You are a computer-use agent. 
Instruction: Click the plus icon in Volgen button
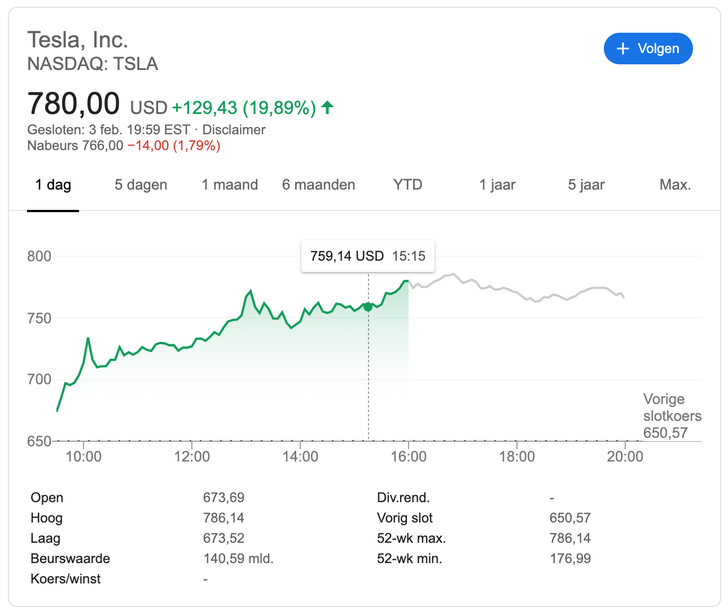tap(623, 48)
